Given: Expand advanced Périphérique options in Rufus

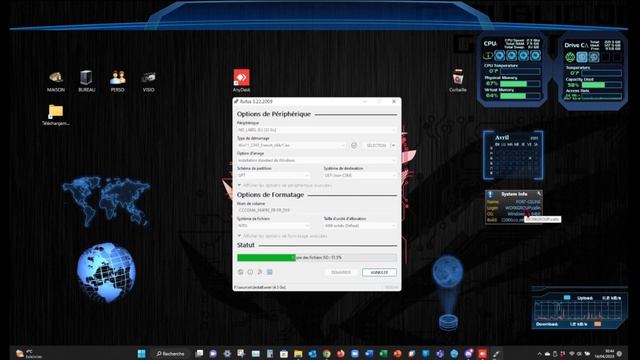Looking at the screenshot, I should [285, 185].
